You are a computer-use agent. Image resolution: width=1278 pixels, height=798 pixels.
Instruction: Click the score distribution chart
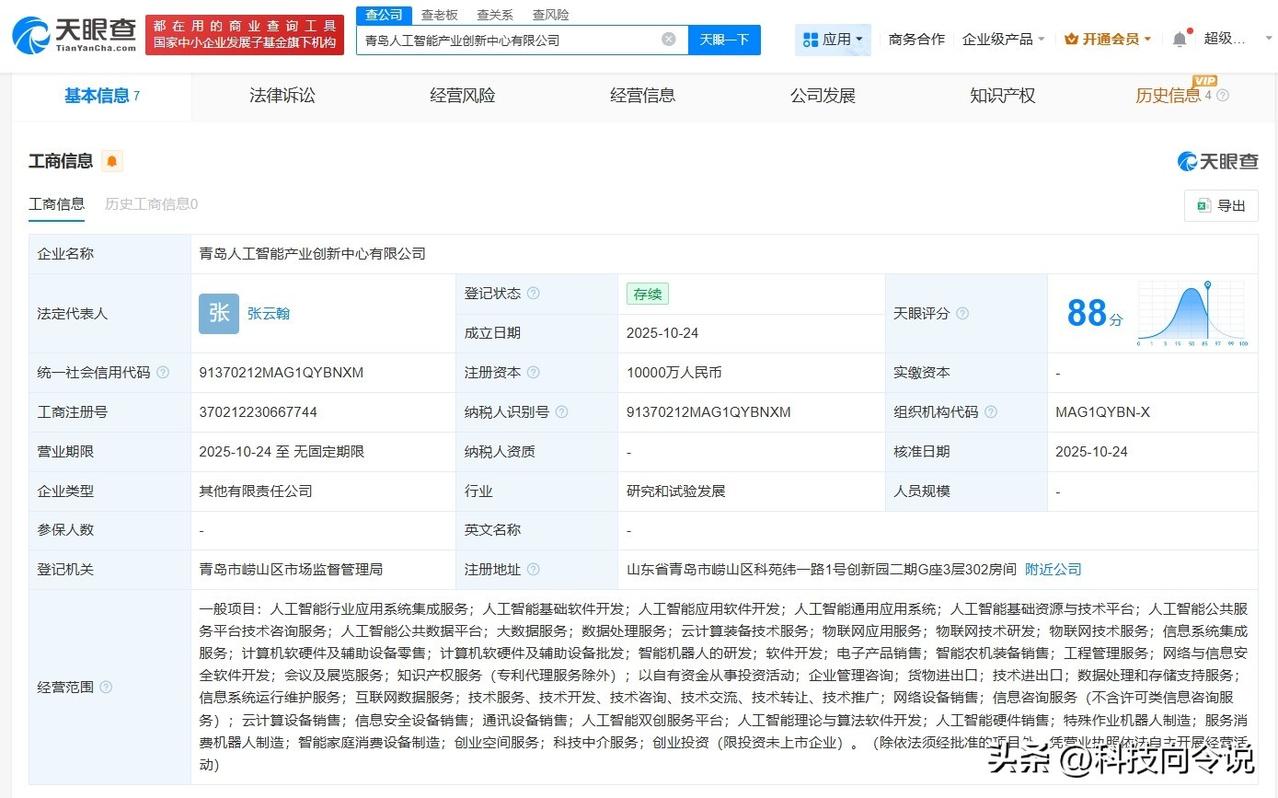1191,313
